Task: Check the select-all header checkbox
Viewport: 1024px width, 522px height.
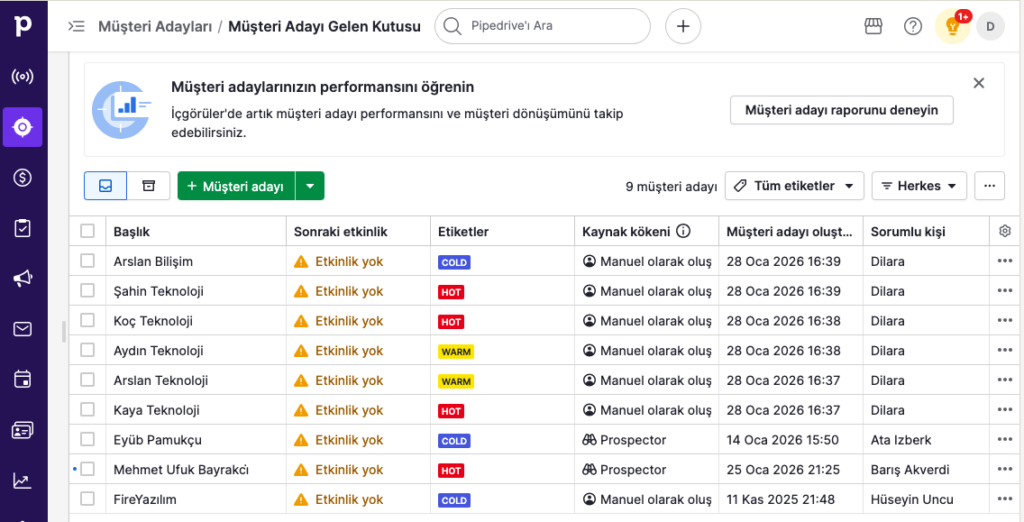Action: tap(88, 231)
